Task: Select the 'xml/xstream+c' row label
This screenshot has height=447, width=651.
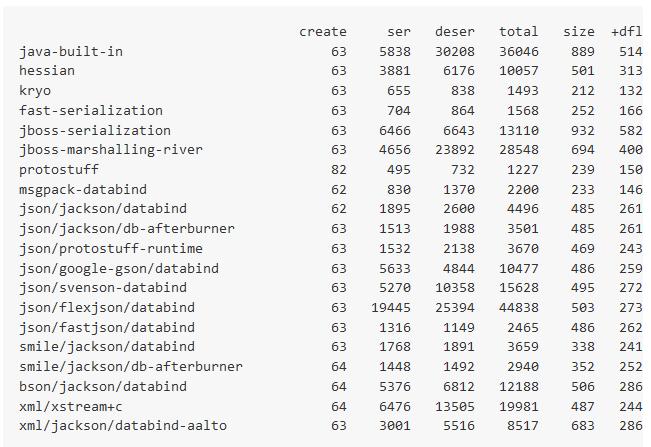Action: 71,406
